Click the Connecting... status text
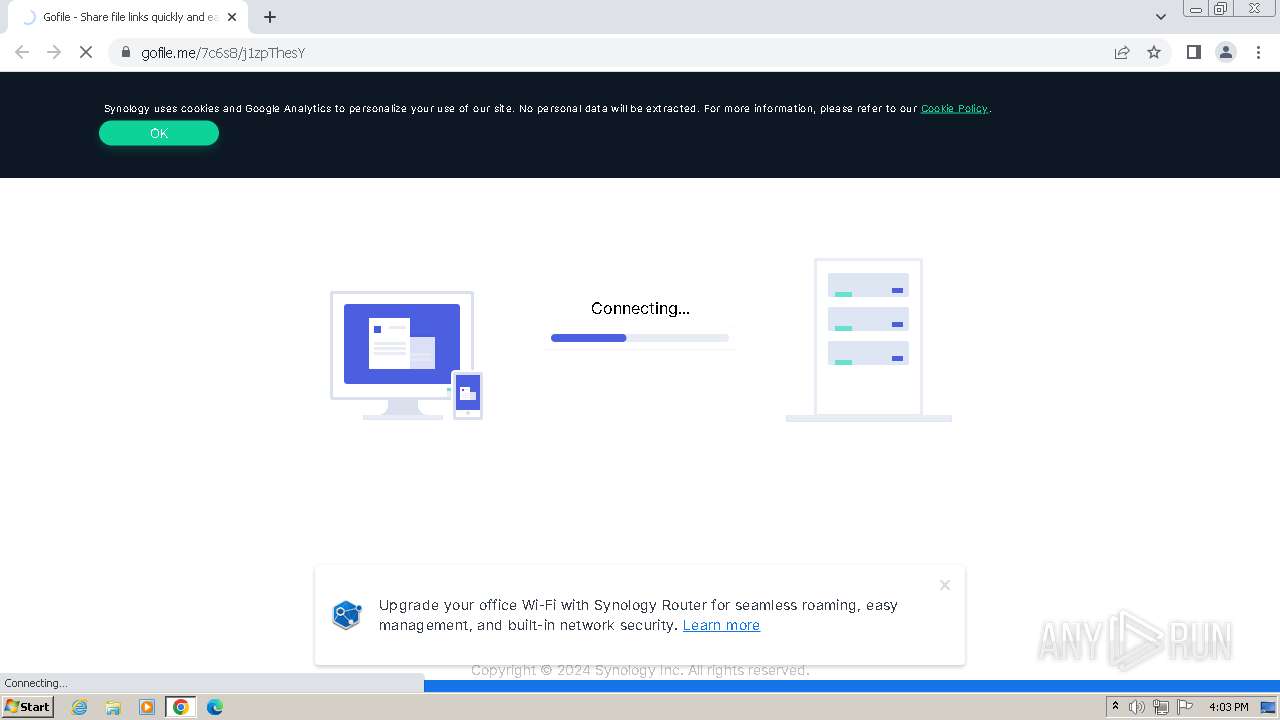This screenshot has height=720, width=1280. tap(640, 308)
